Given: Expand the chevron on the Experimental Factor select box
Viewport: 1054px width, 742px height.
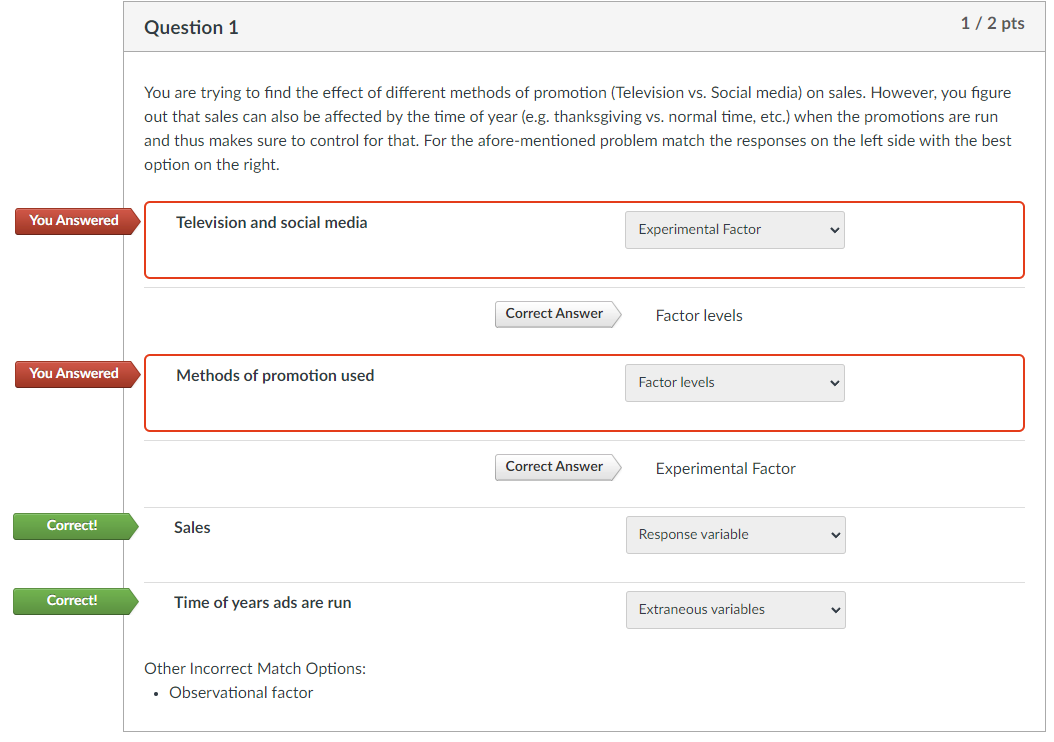Looking at the screenshot, I should (833, 230).
